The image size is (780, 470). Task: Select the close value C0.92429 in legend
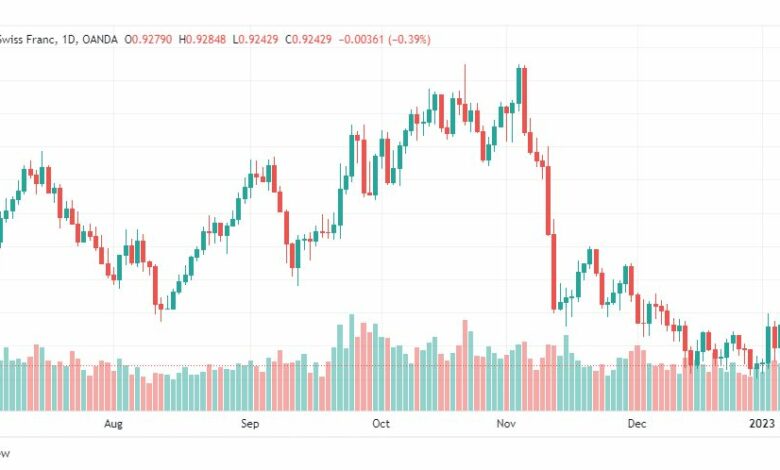(x=308, y=39)
